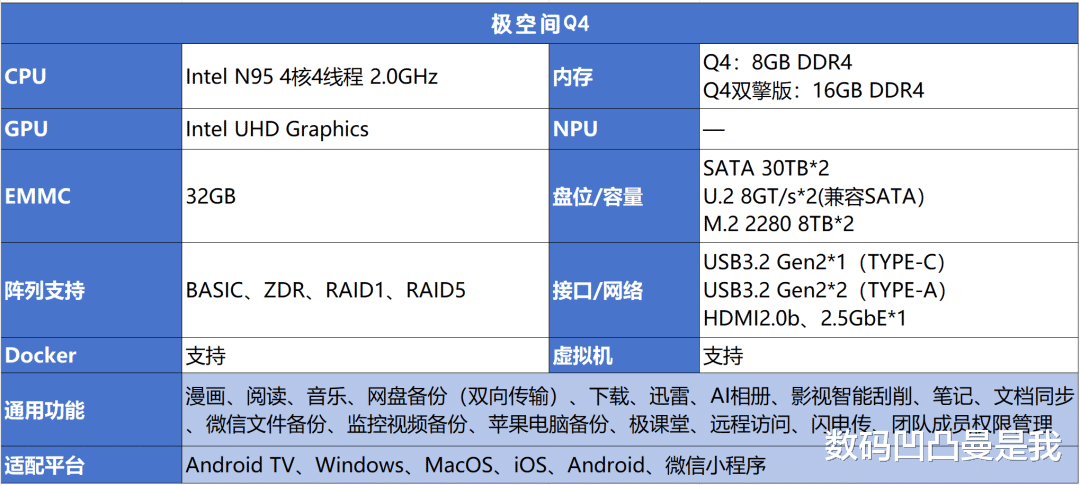The image size is (1080, 485).
Task: Click the Intel UHD Graphics cell
Action: pyautogui.click(x=277, y=129)
